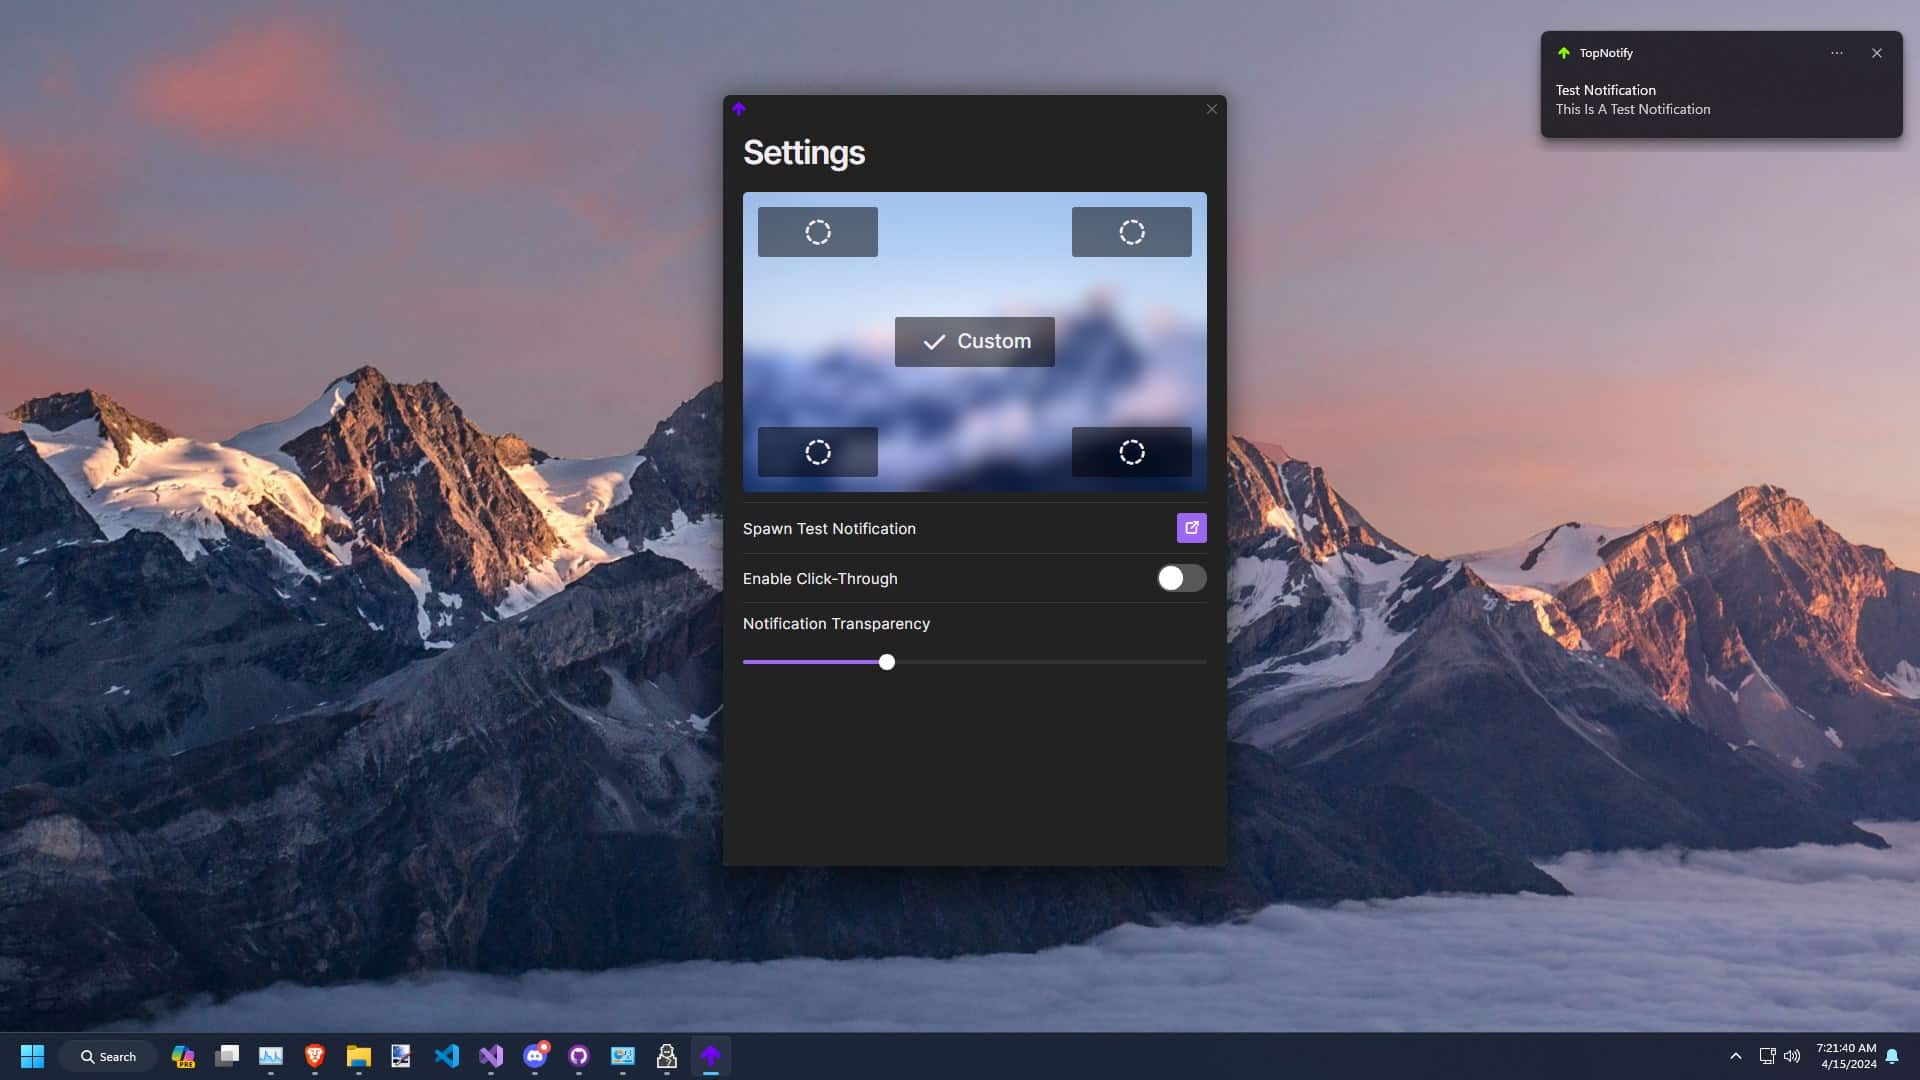Open Windows Search from the taskbar
The height and width of the screenshot is (1080, 1920).
coord(107,1056)
